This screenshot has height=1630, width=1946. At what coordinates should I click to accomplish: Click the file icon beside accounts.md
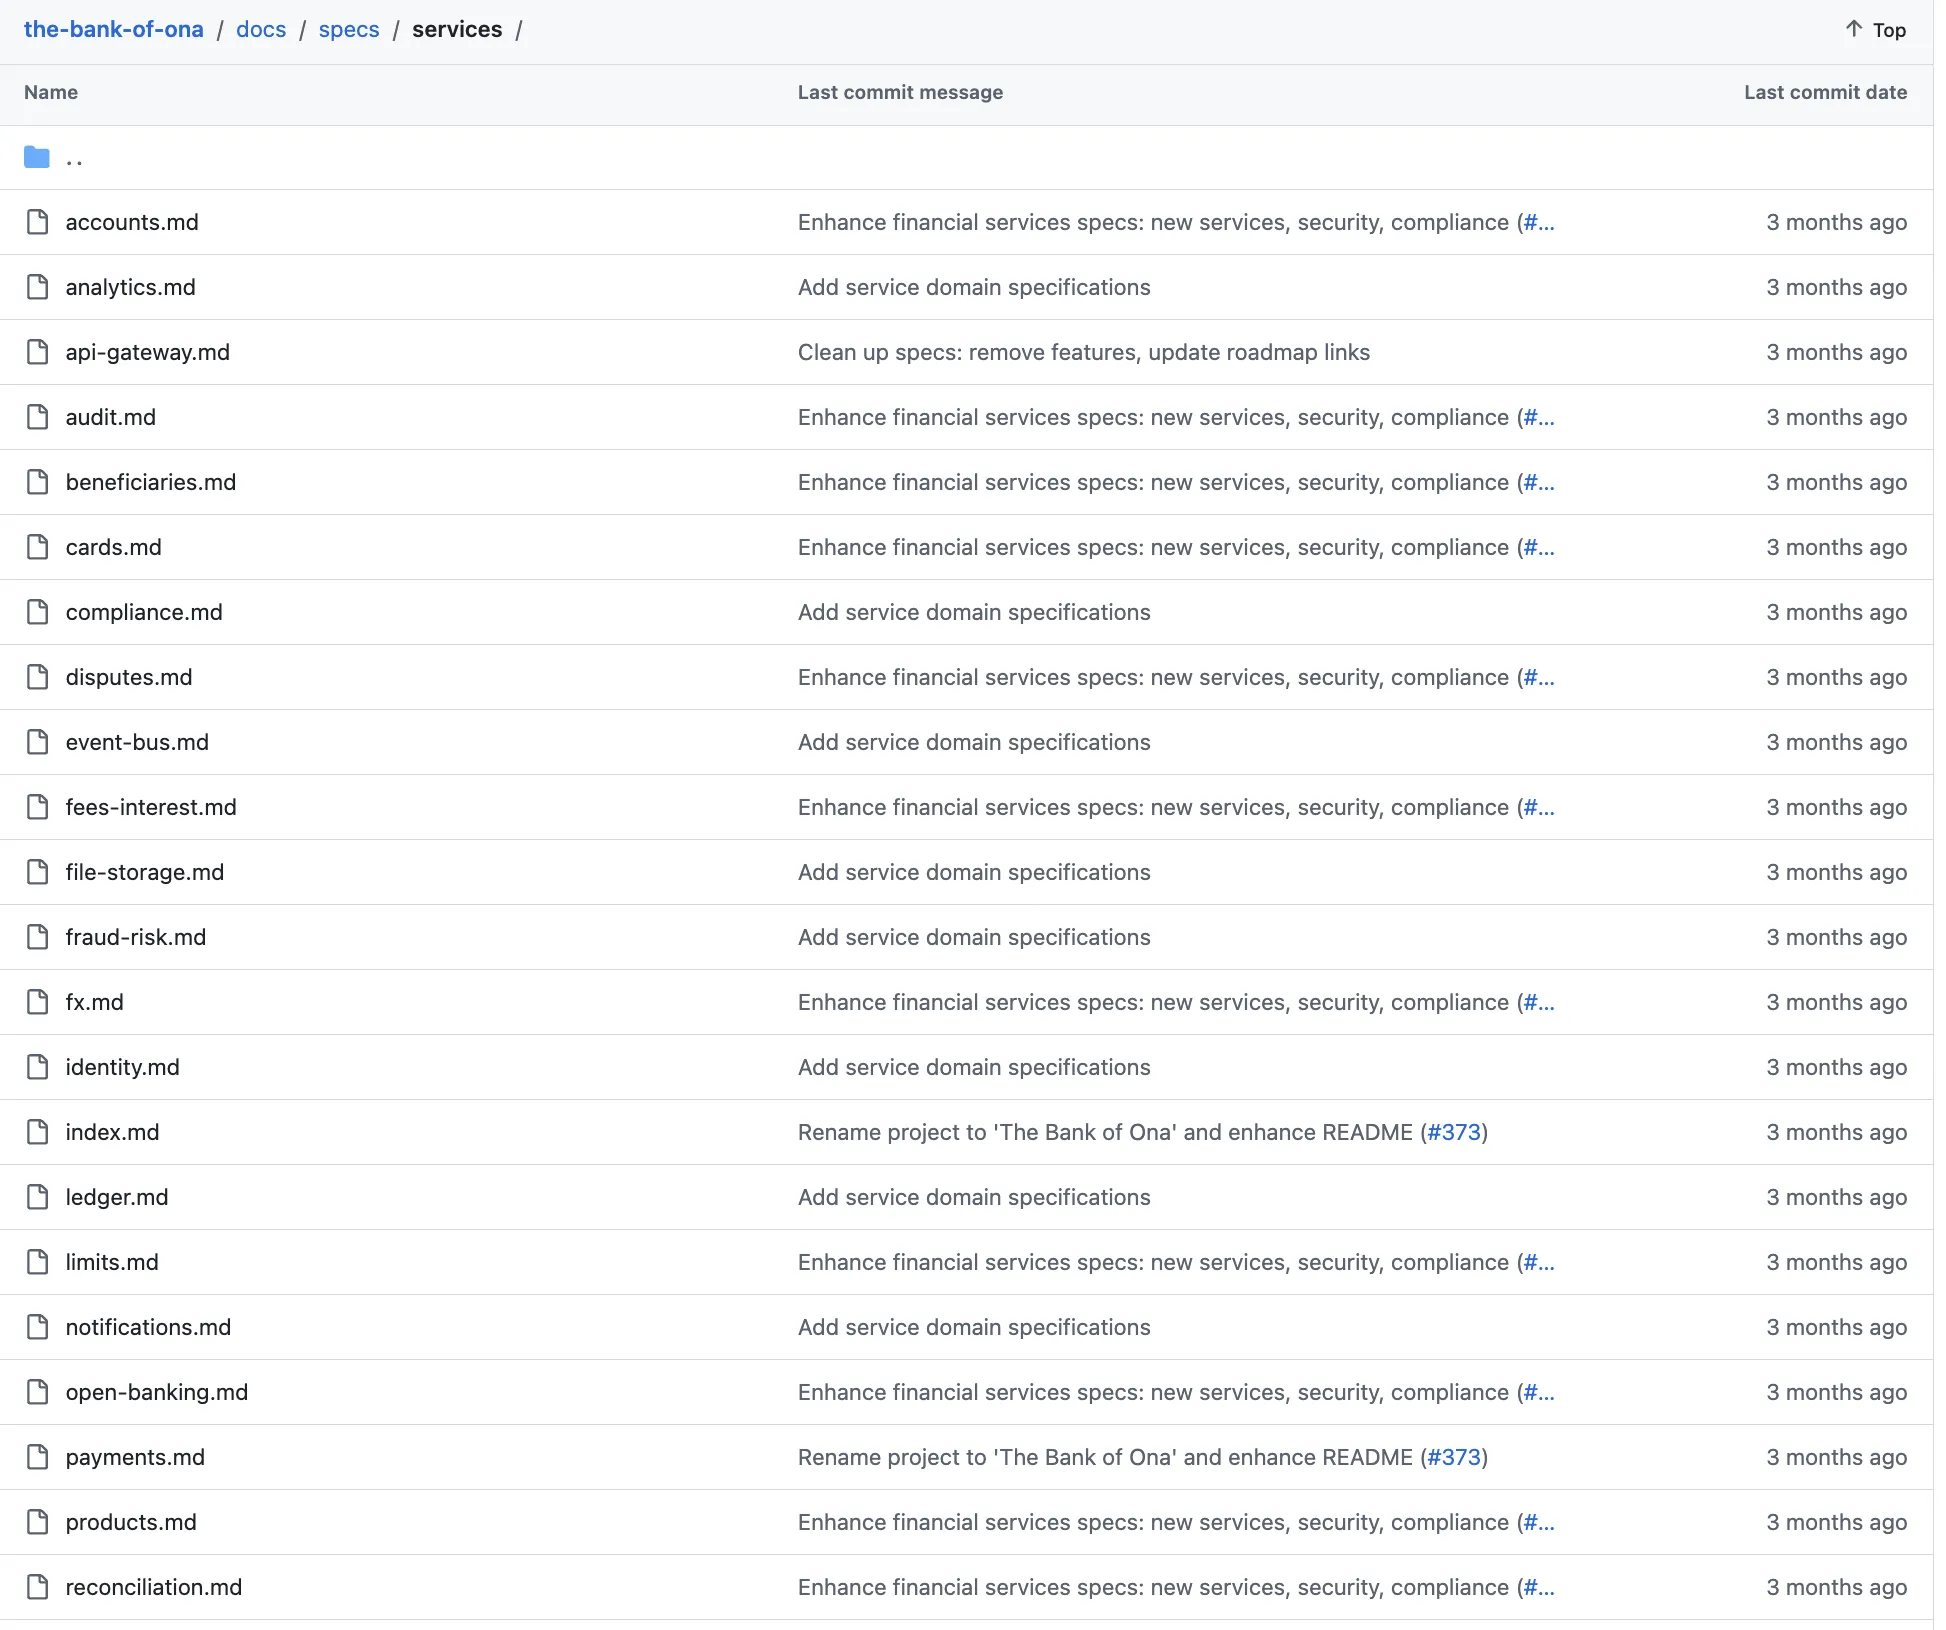tap(37, 222)
